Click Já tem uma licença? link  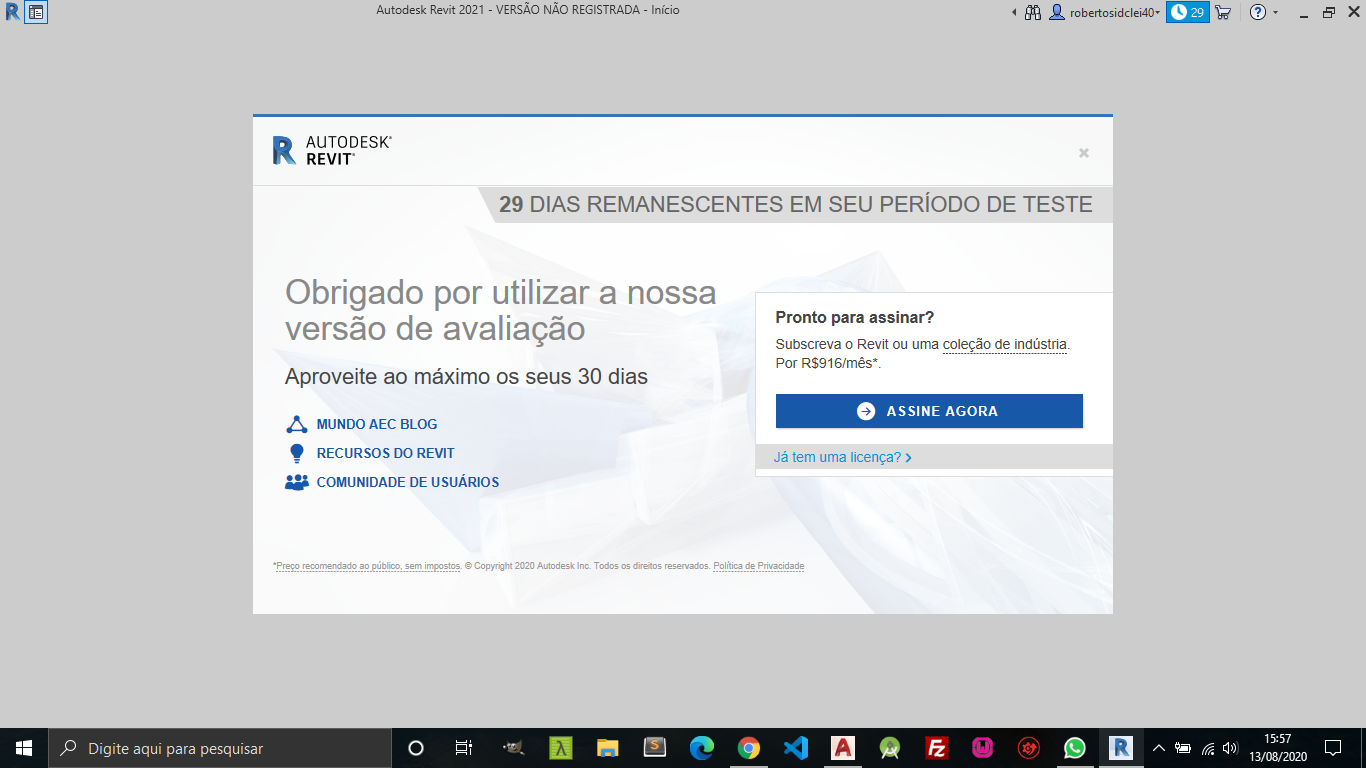coord(842,457)
